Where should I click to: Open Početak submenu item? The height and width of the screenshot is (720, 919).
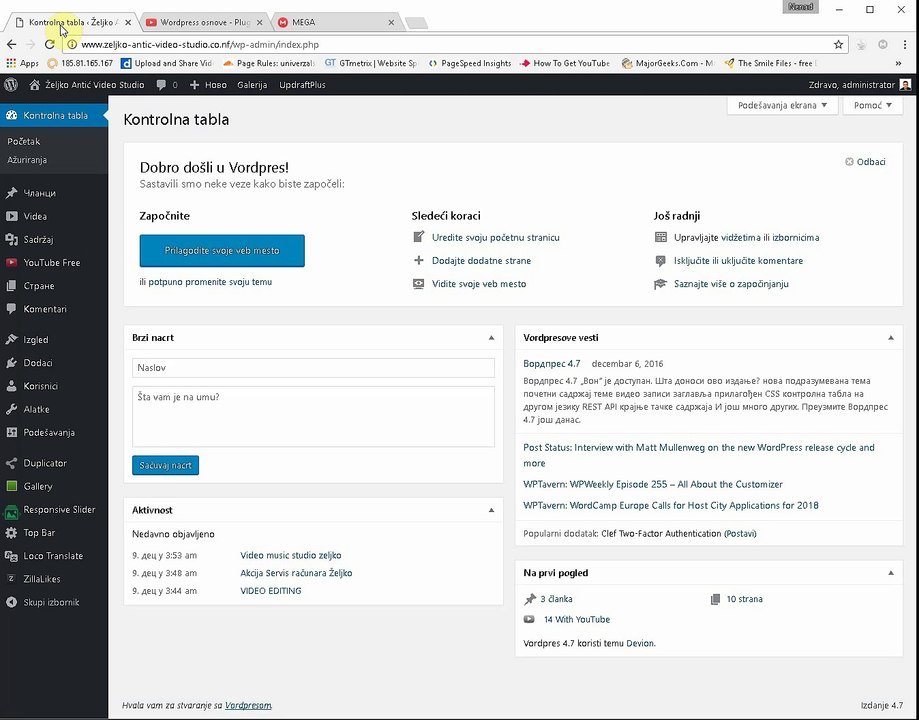click(x=23, y=141)
